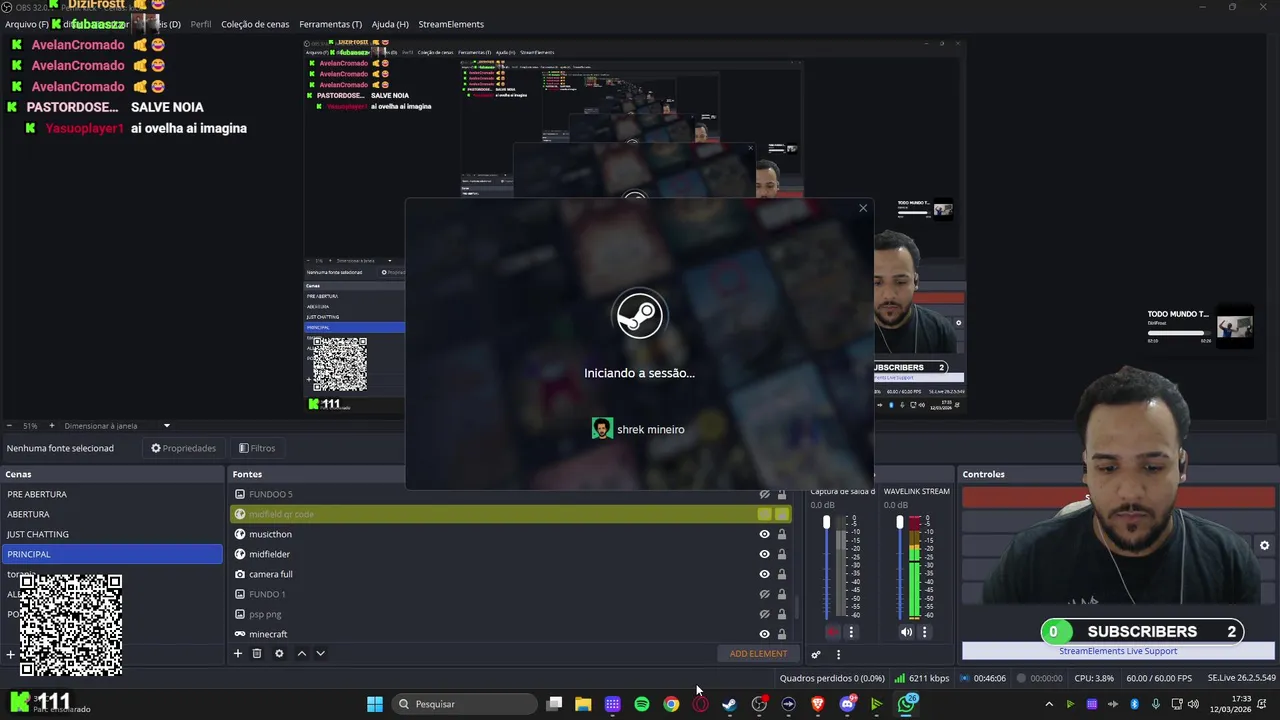The width and height of the screenshot is (1280, 720).
Task: Select the psp png source
Action: (265, 614)
